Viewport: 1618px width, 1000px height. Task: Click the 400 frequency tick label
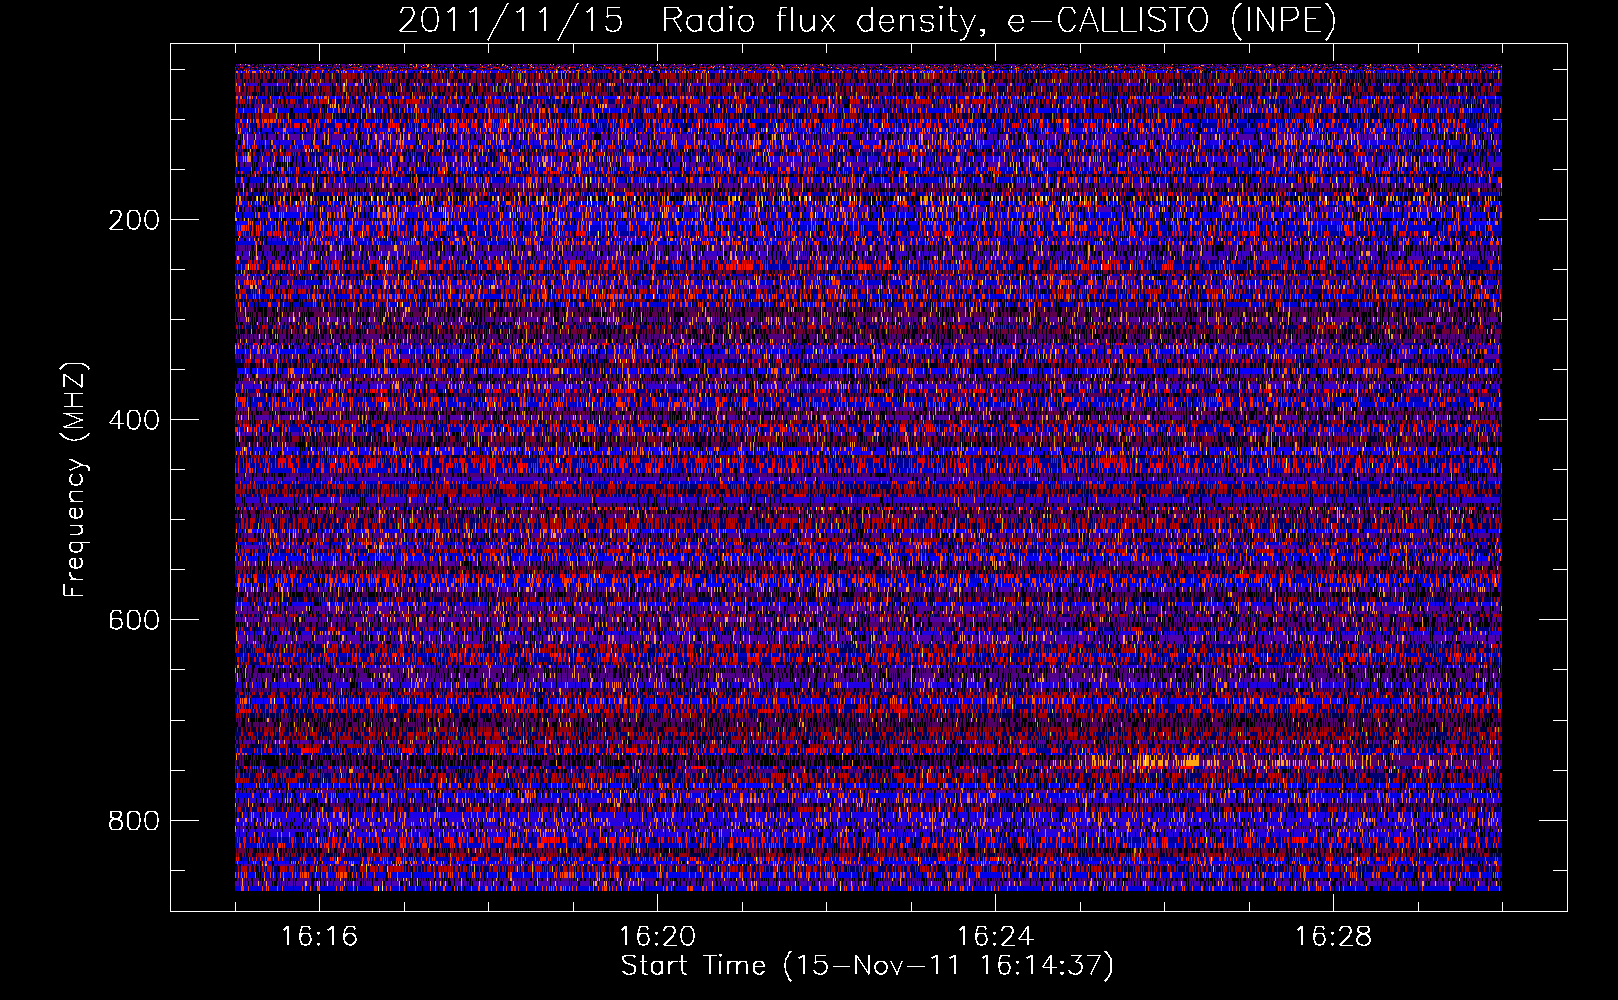coord(134,420)
